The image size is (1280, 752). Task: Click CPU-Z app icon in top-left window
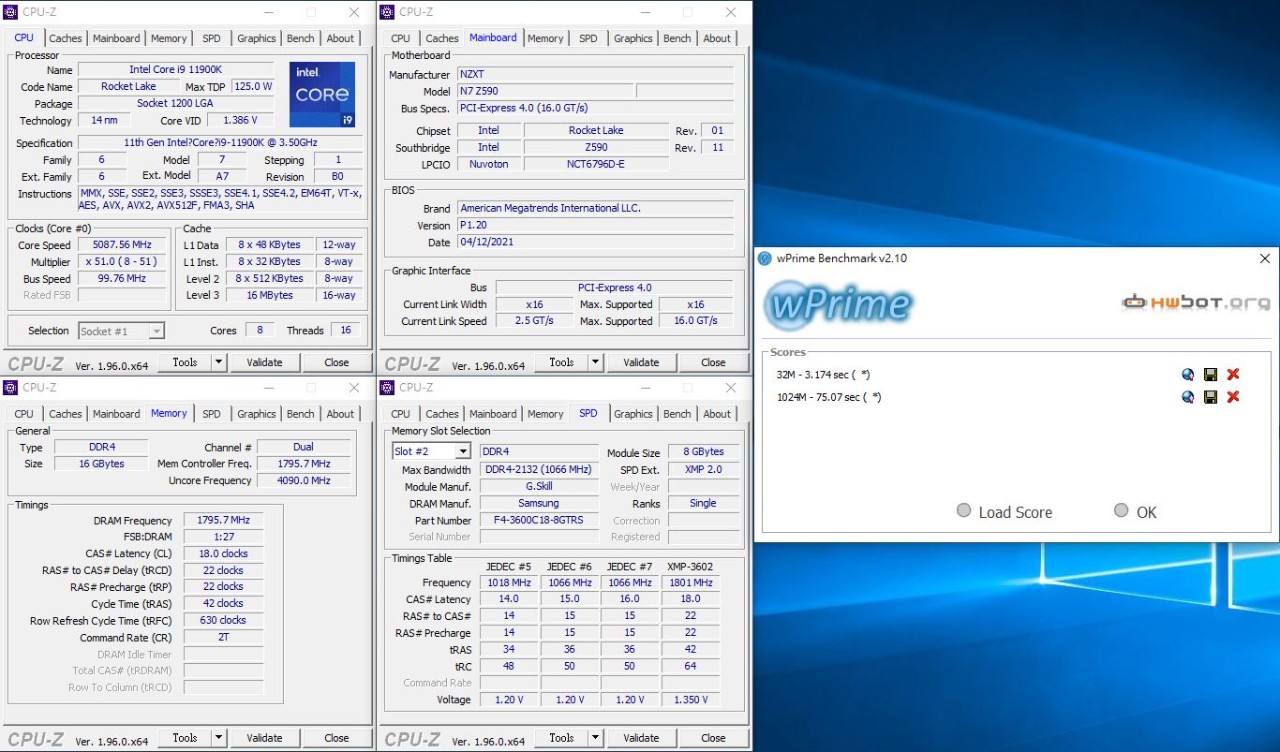[11, 12]
